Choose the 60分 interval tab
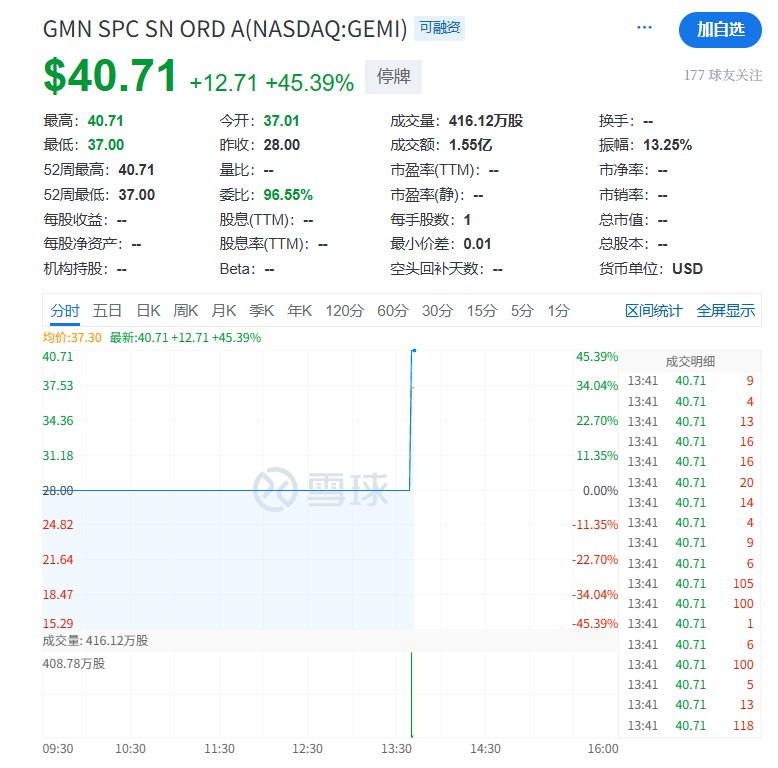The image size is (778, 768). [393, 311]
